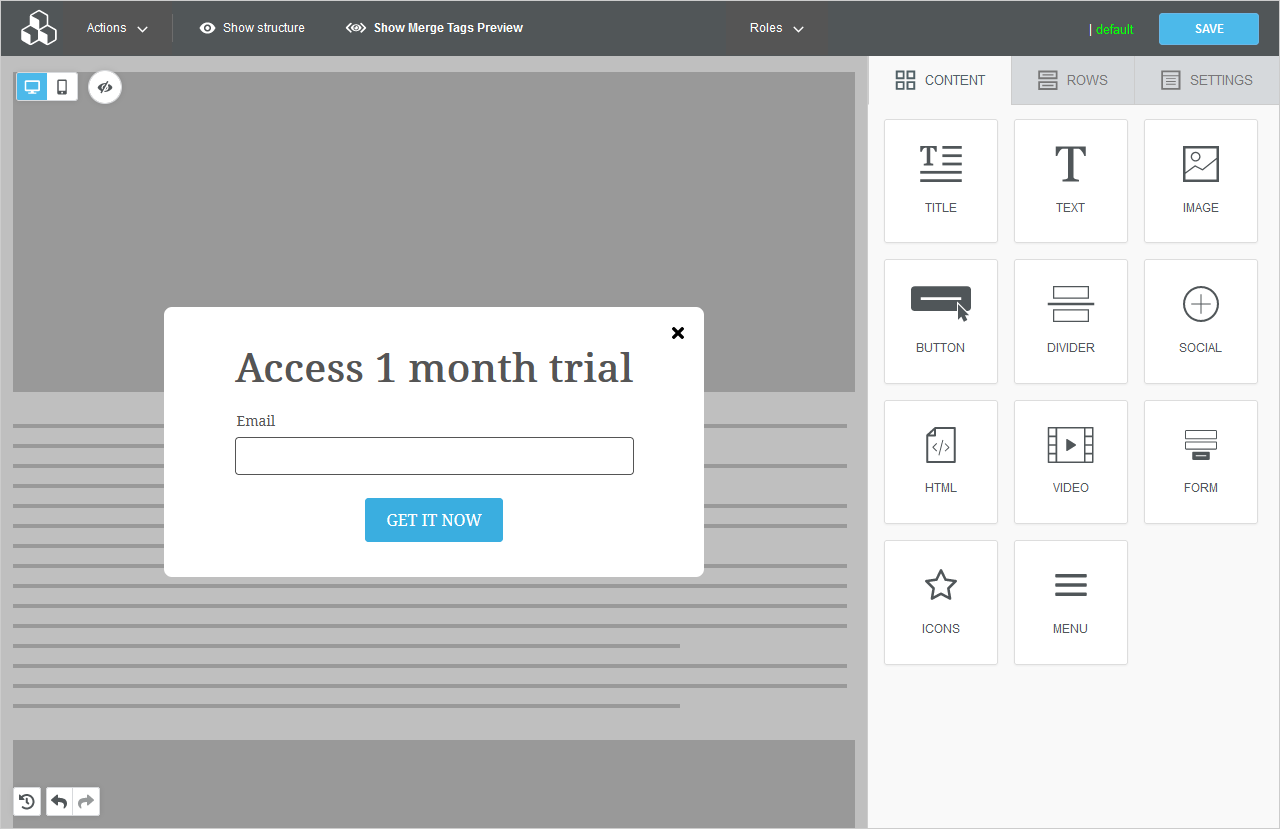The width and height of the screenshot is (1280, 829).
Task: Switch to mobile preview mode
Action: pos(62,87)
